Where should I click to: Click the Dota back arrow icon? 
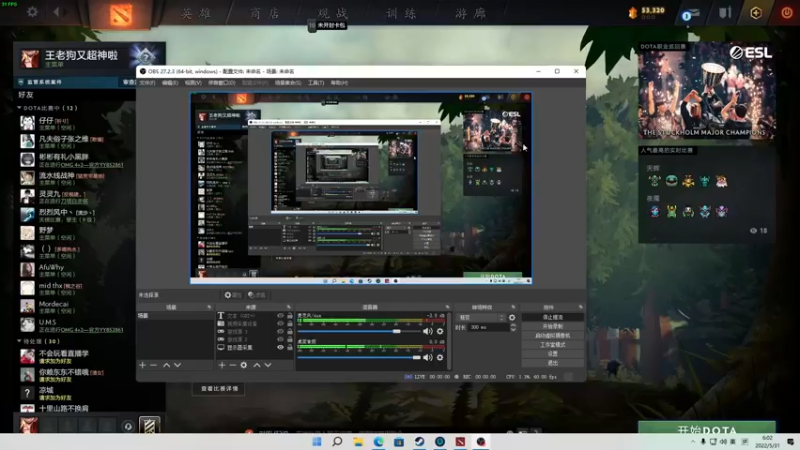tap(57, 11)
